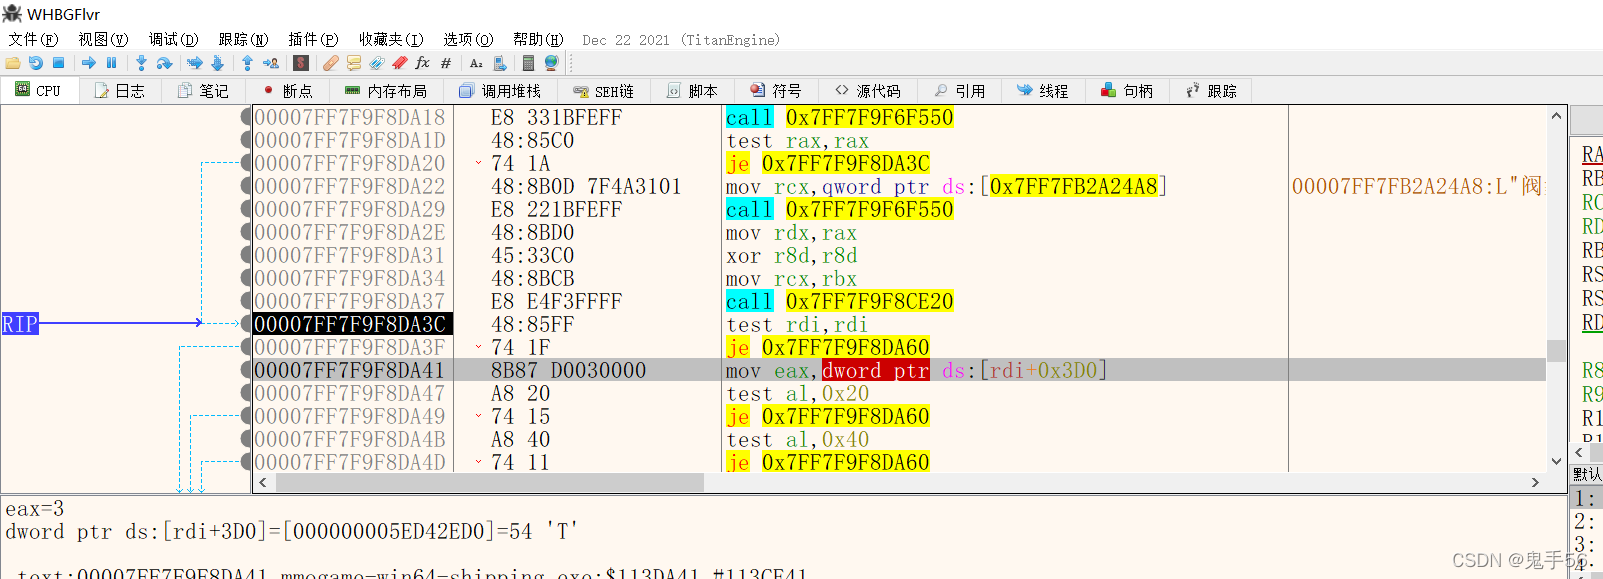Image resolution: width=1603 pixels, height=579 pixels.
Task: Open the Functions fx icon
Action: pos(423,63)
